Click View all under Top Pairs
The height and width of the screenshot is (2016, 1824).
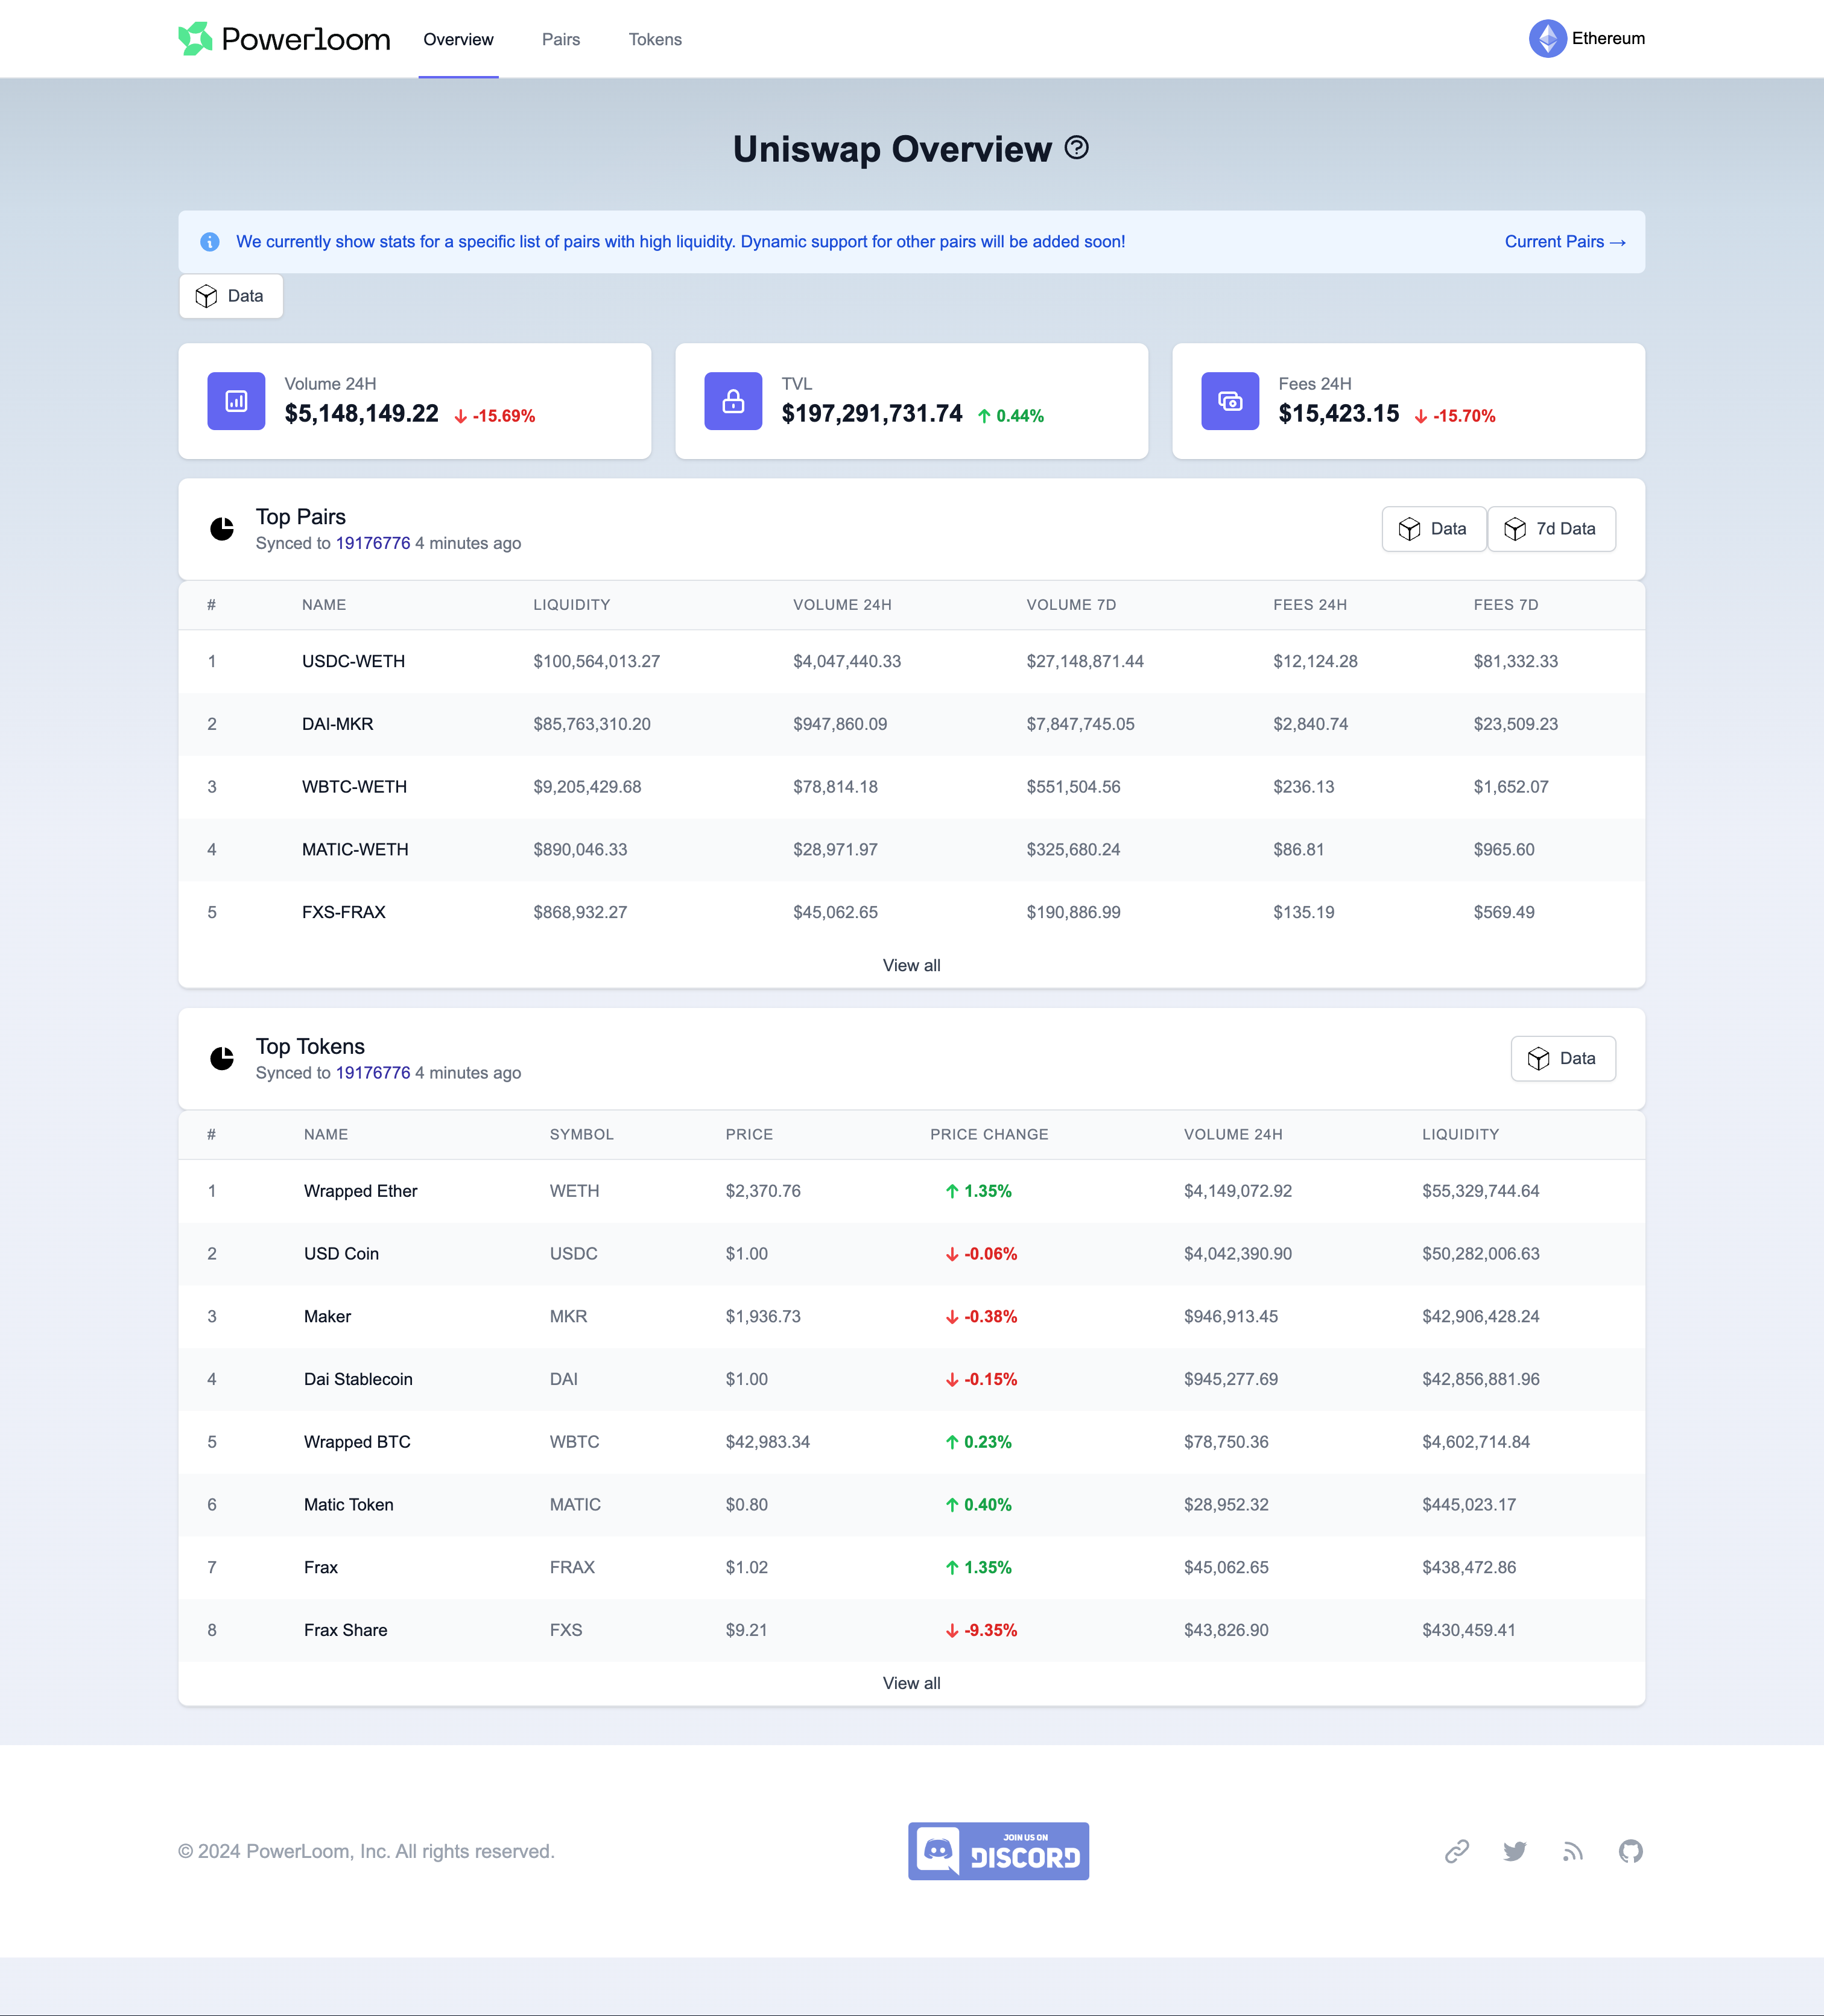911,965
